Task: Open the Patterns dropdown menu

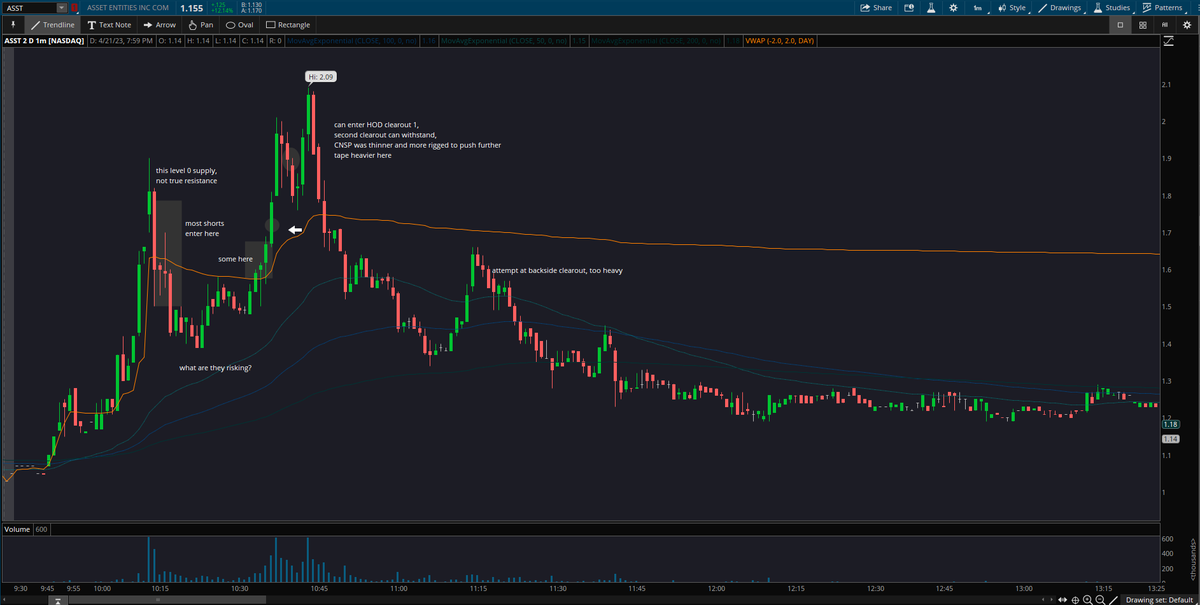Action: pyautogui.click(x=1163, y=8)
